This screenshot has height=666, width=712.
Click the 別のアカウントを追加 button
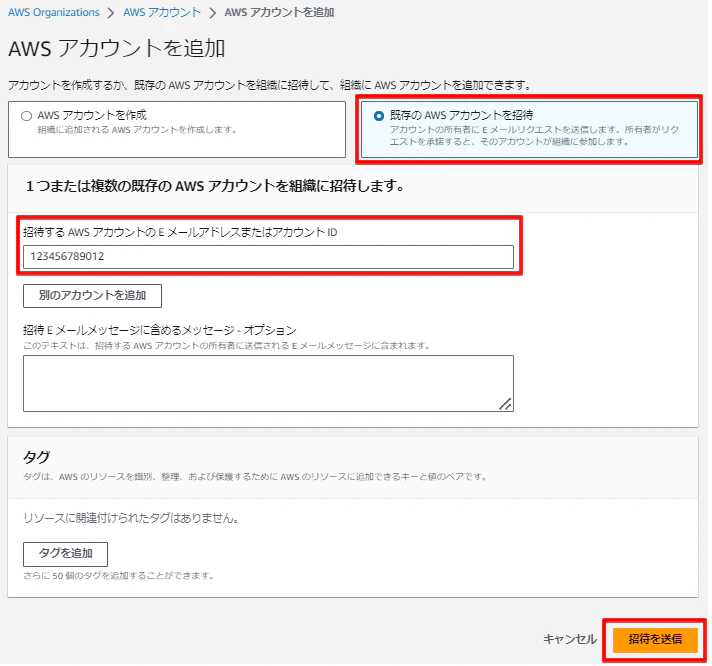click(x=92, y=296)
